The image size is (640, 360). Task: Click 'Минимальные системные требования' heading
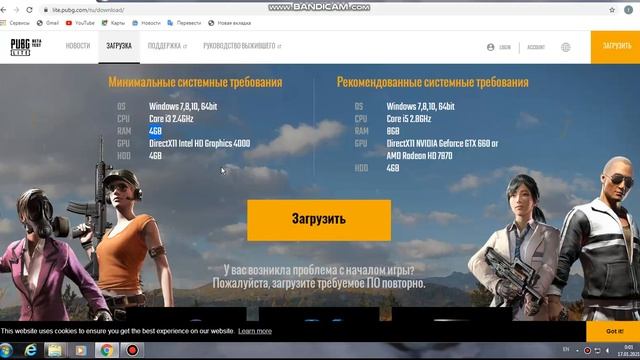[x=195, y=82]
